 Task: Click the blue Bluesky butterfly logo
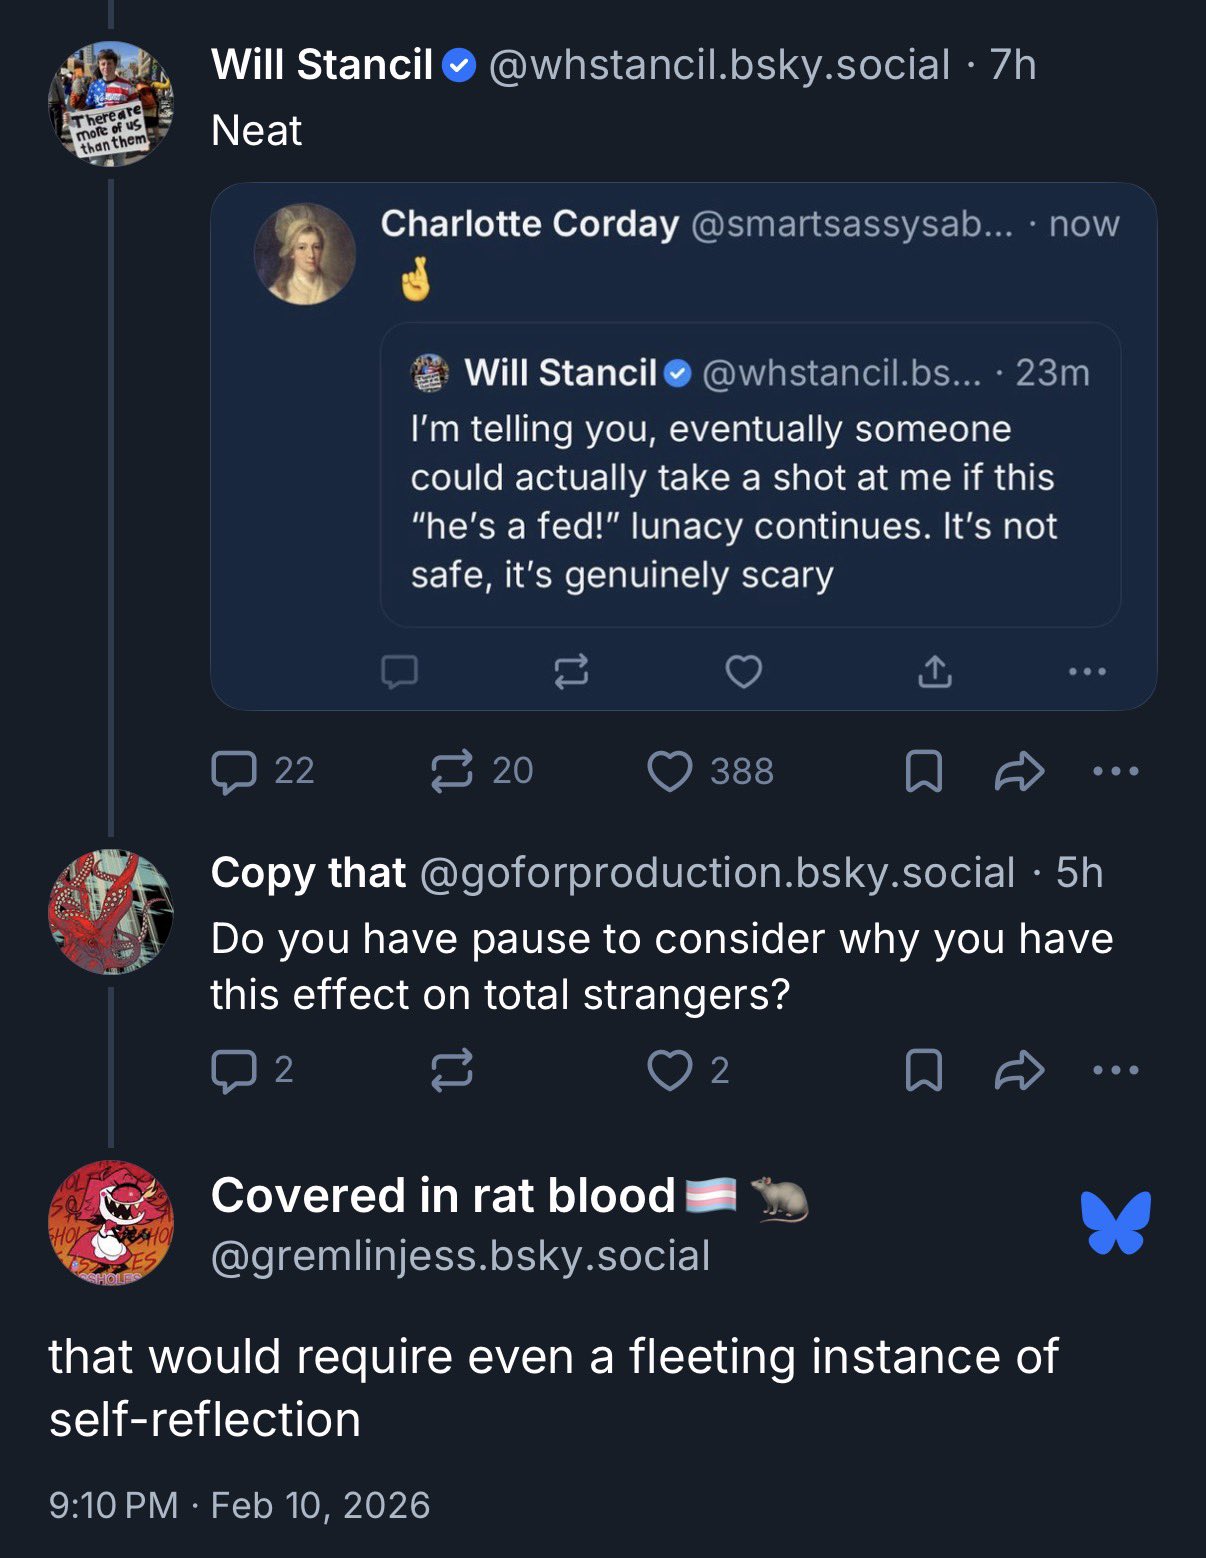[1116, 1222]
